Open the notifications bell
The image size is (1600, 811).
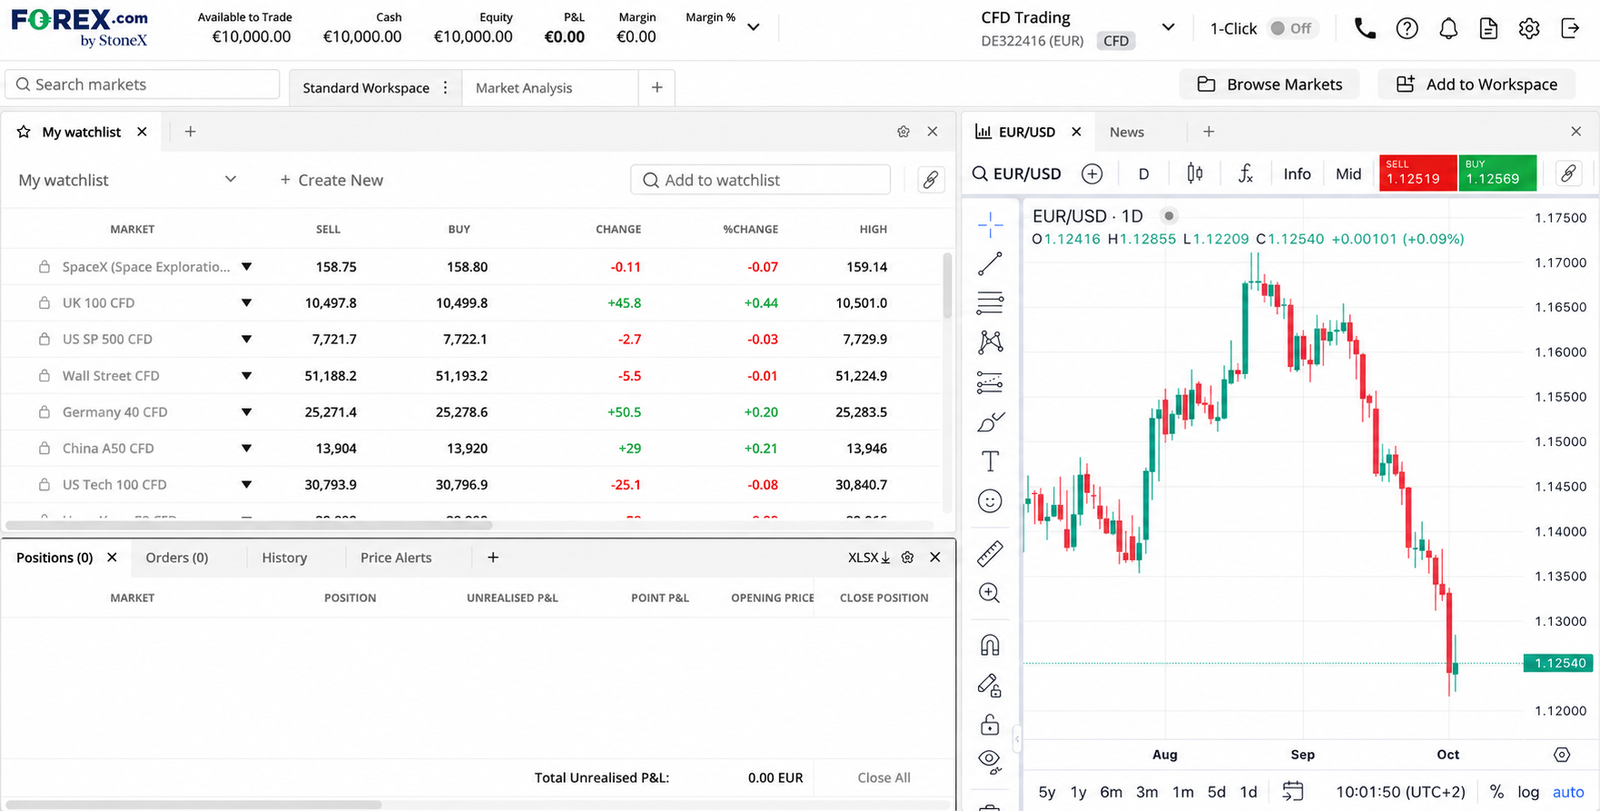click(1448, 29)
